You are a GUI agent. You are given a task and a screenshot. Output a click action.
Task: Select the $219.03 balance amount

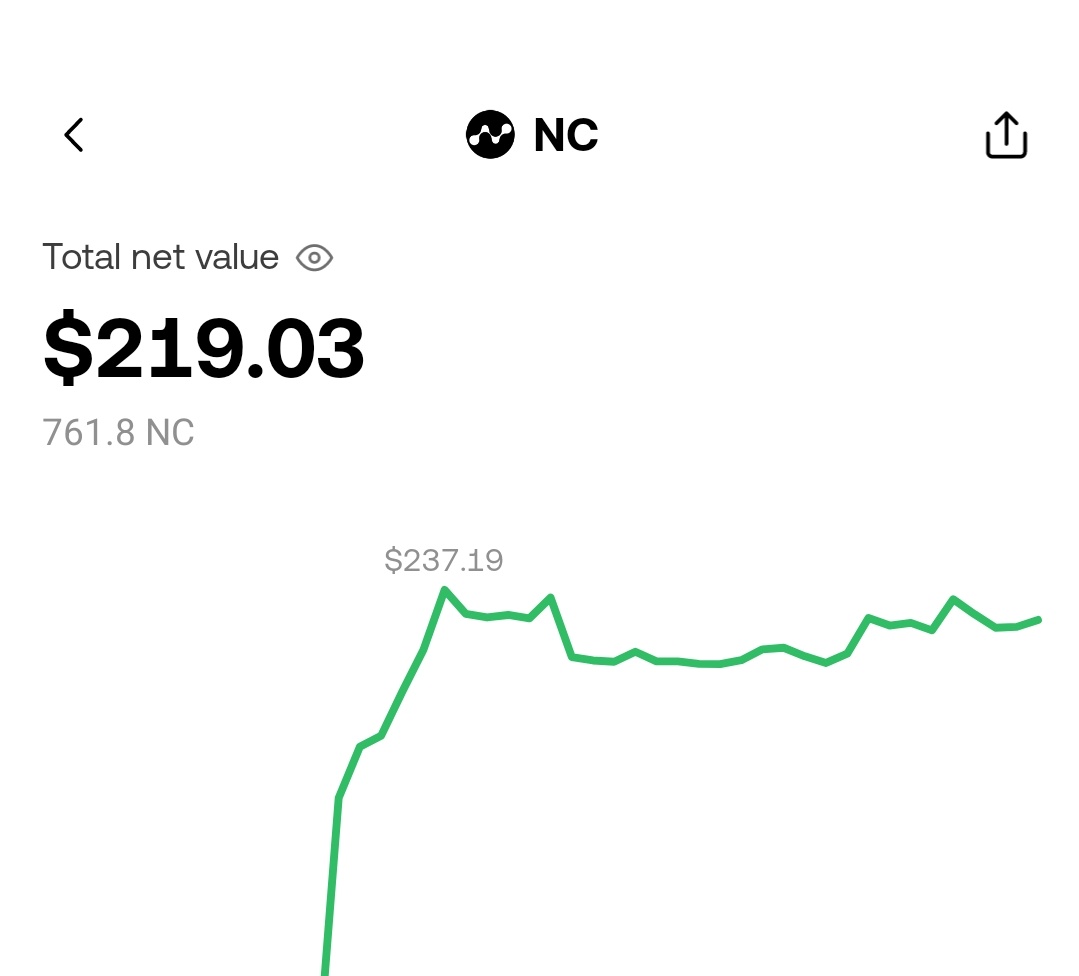204,347
